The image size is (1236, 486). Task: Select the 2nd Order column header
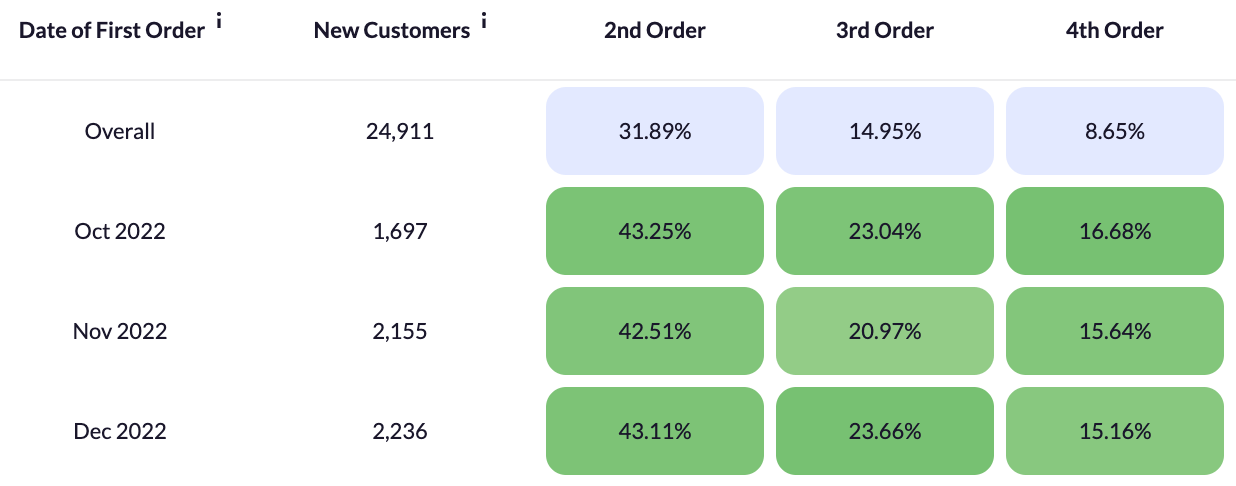(655, 31)
